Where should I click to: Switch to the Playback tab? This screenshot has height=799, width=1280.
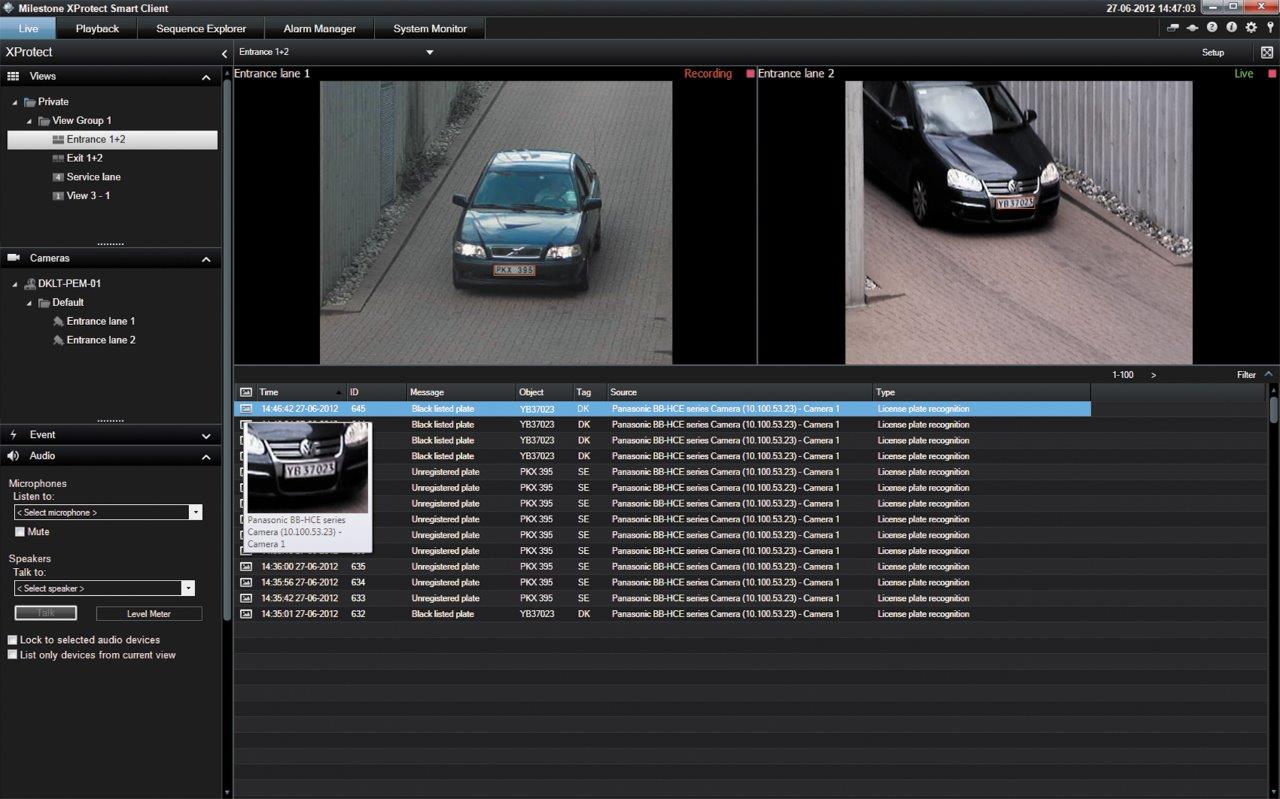coord(97,29)
